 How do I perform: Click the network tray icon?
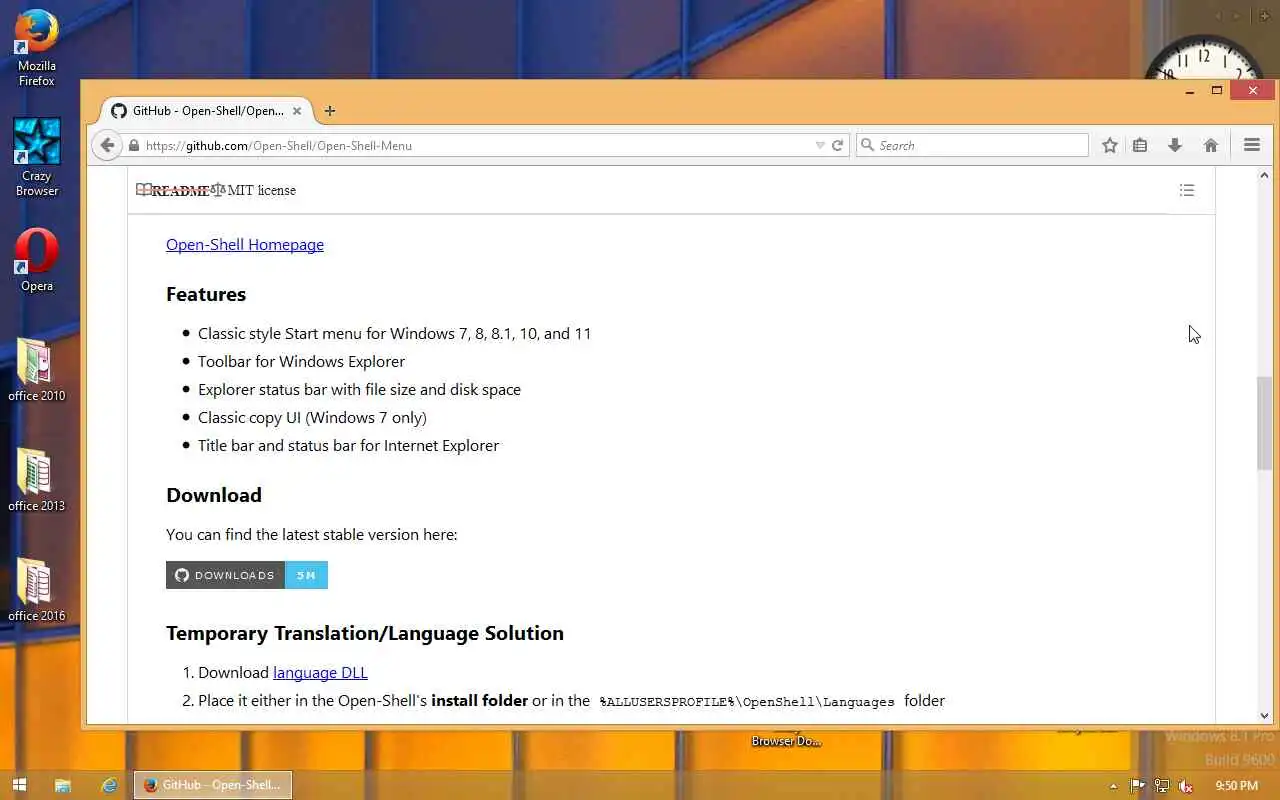point(1161,786)
